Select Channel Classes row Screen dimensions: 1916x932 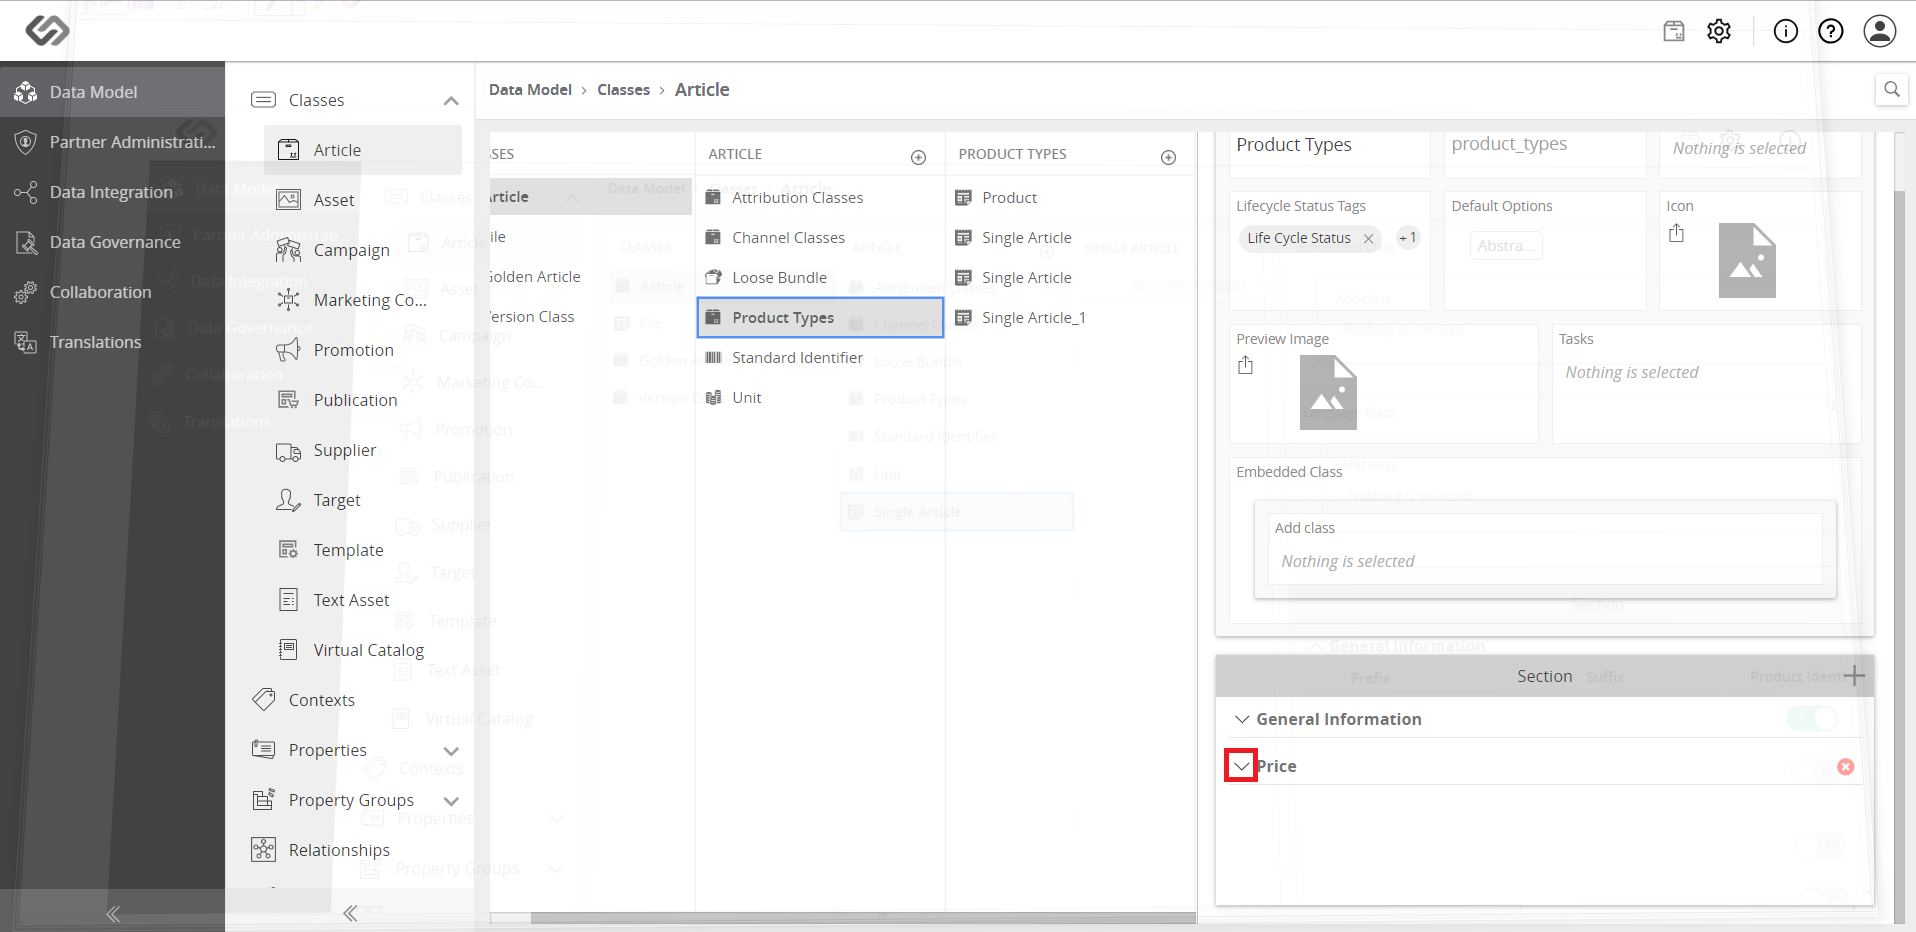[820, 238]
